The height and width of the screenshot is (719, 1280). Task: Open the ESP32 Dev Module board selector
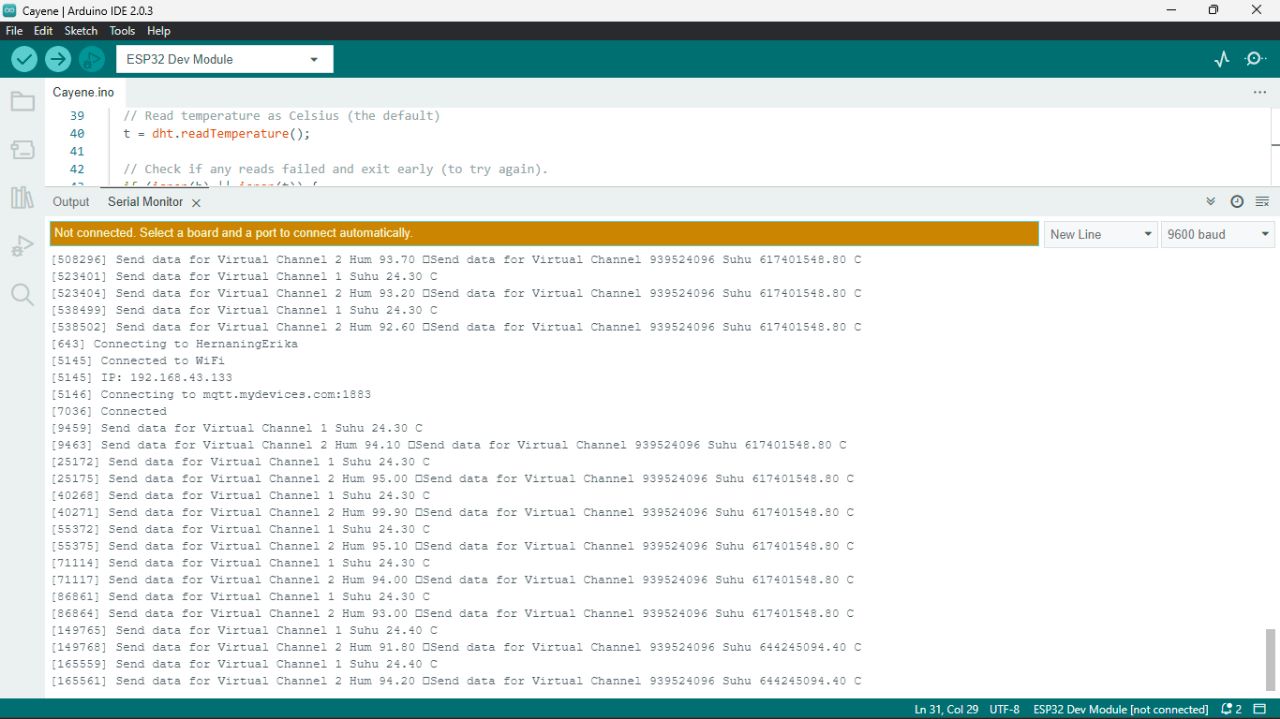coord(225,59)
